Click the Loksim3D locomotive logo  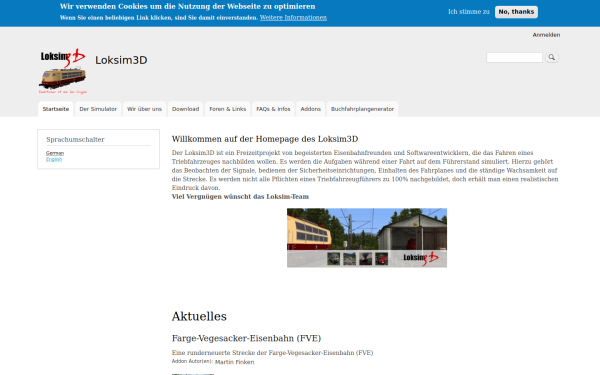pos(63,71)
